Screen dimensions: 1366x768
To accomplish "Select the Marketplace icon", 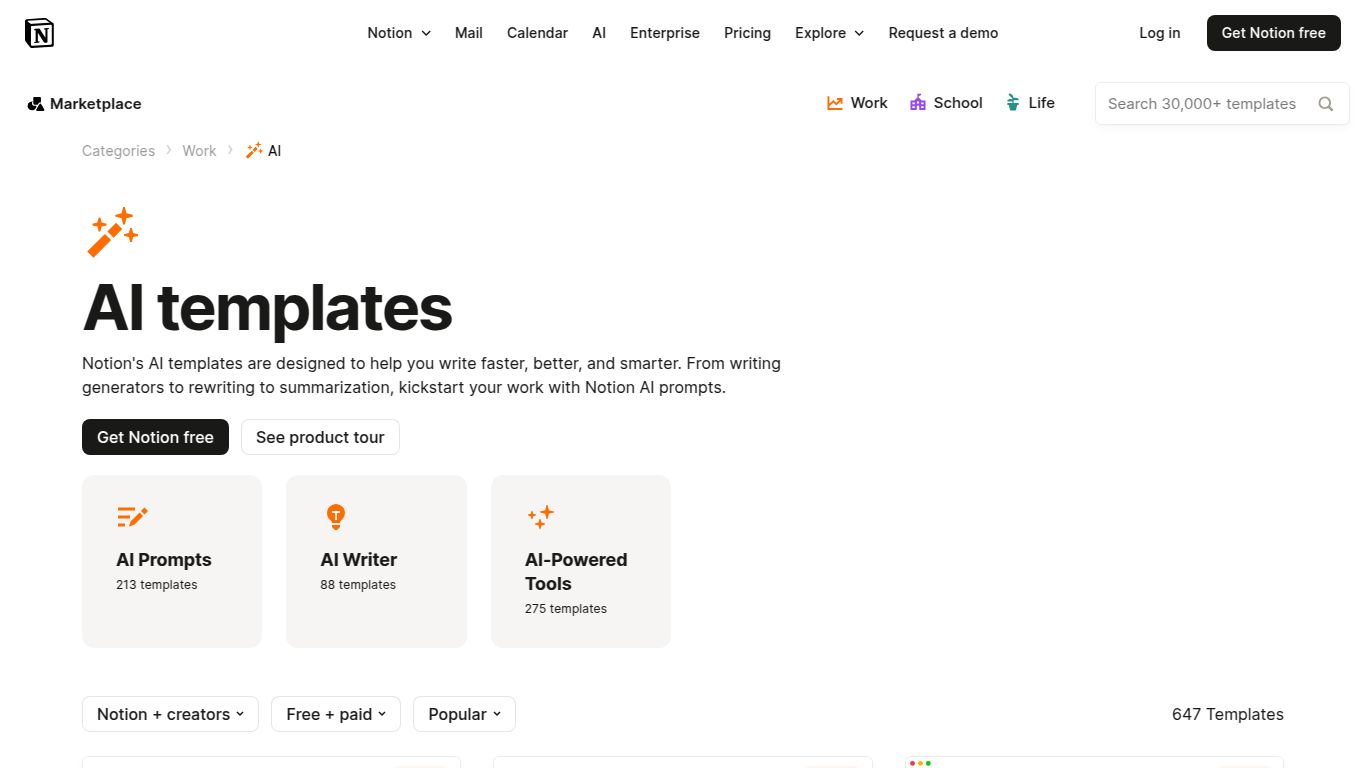I will click(x=36, y=103).
